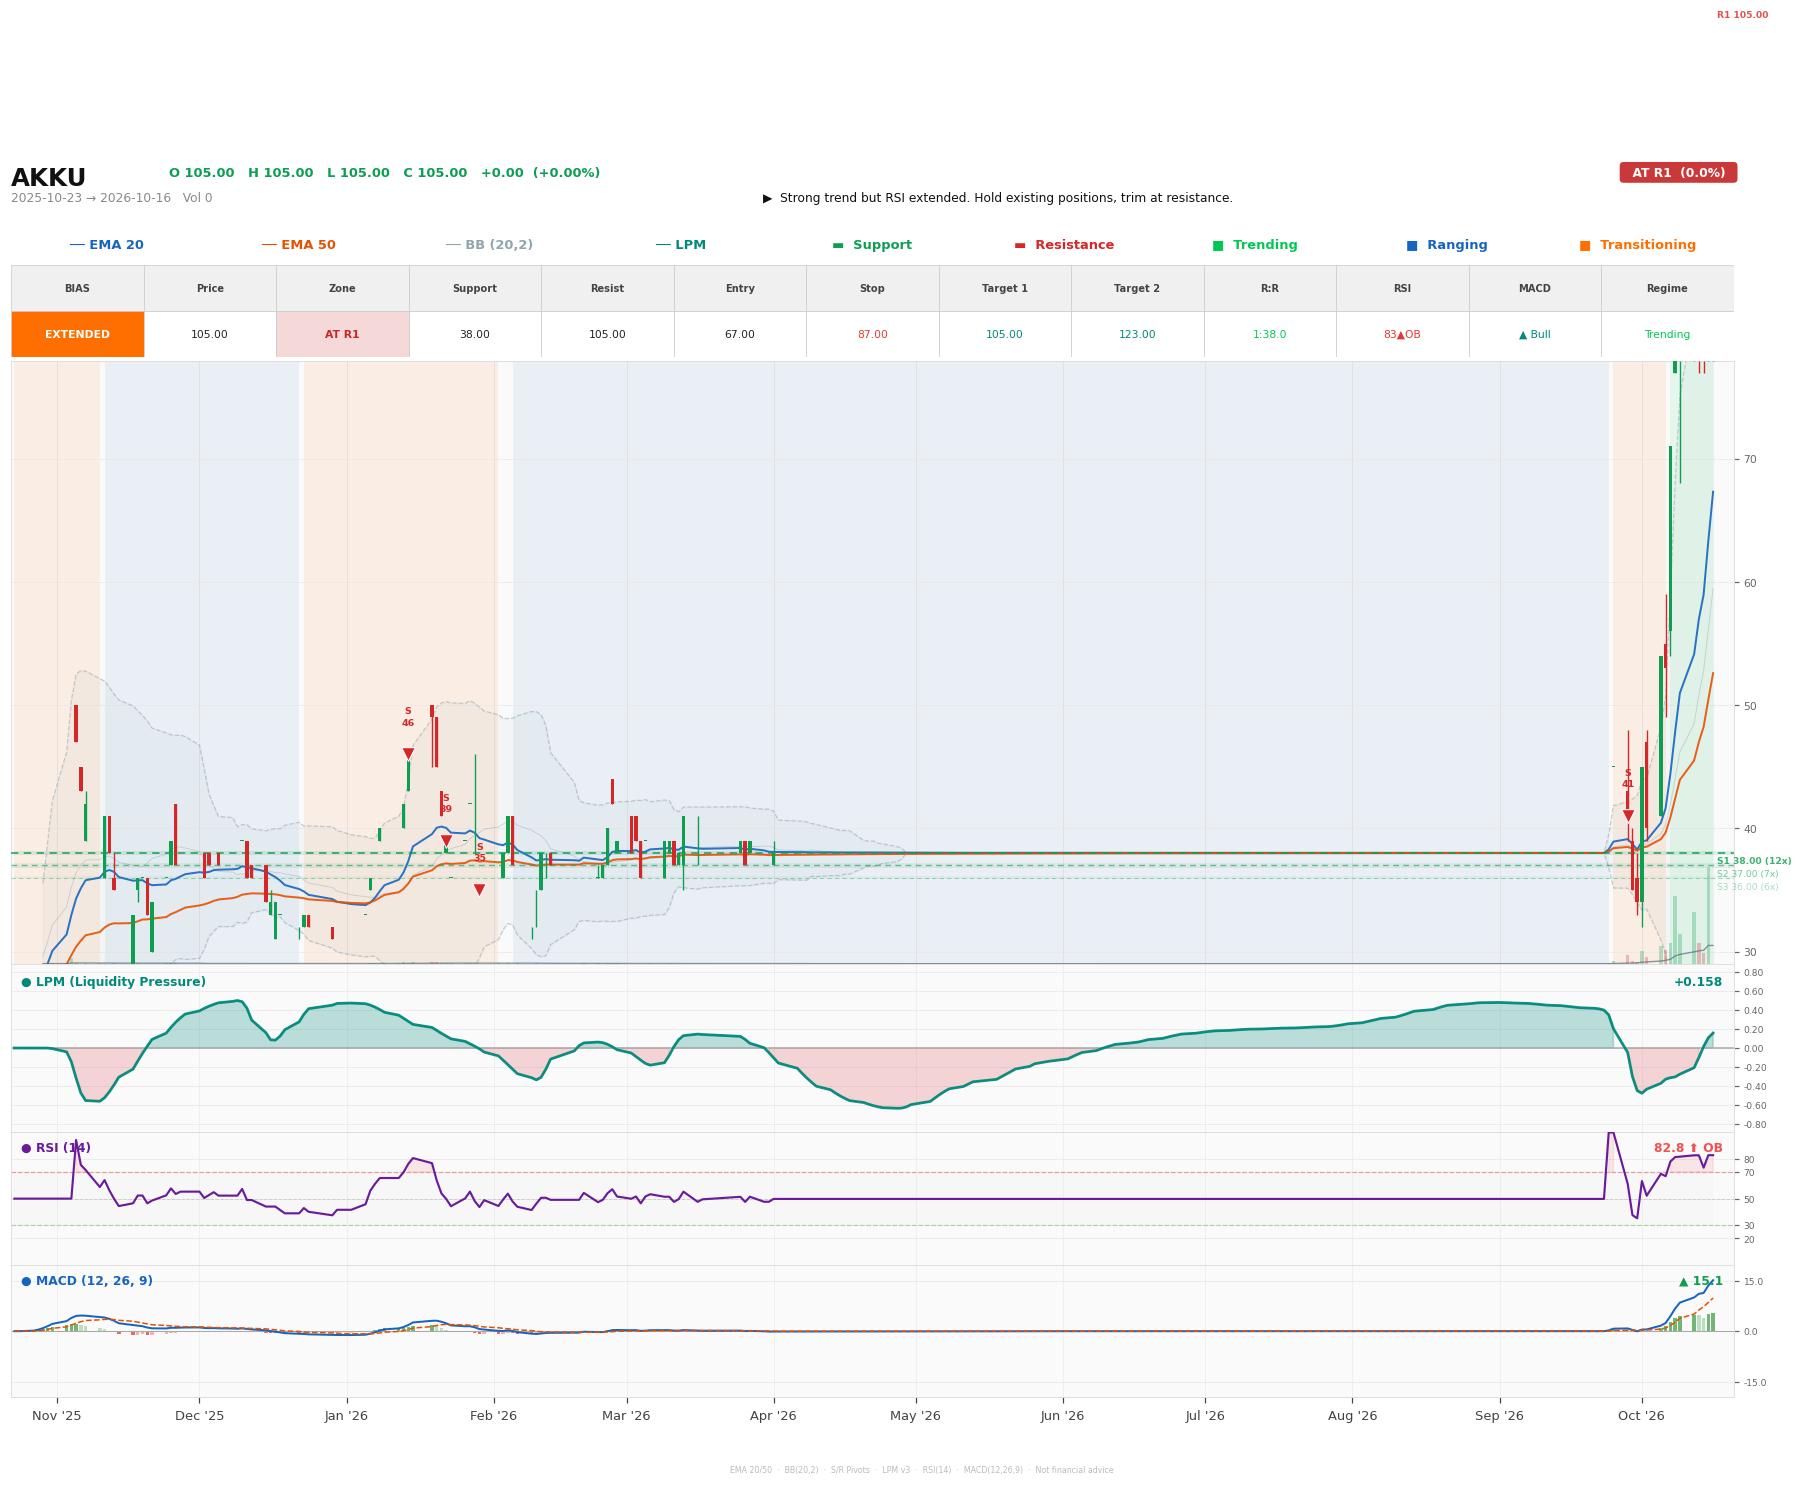Select the EMA 20 legend entry
The image size is (1802, 1485).
106,245
